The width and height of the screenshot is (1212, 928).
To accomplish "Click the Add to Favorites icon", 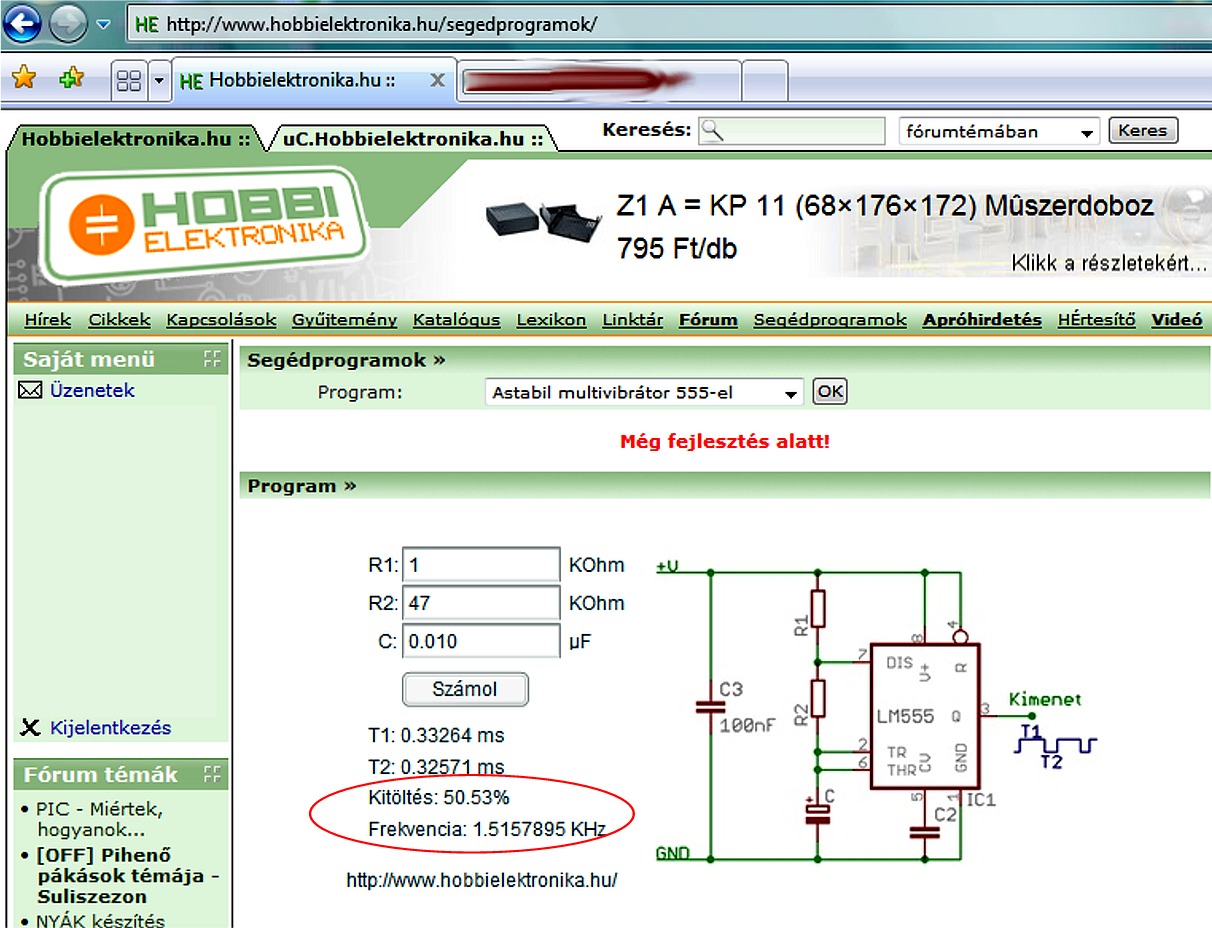I will [71, 79].
